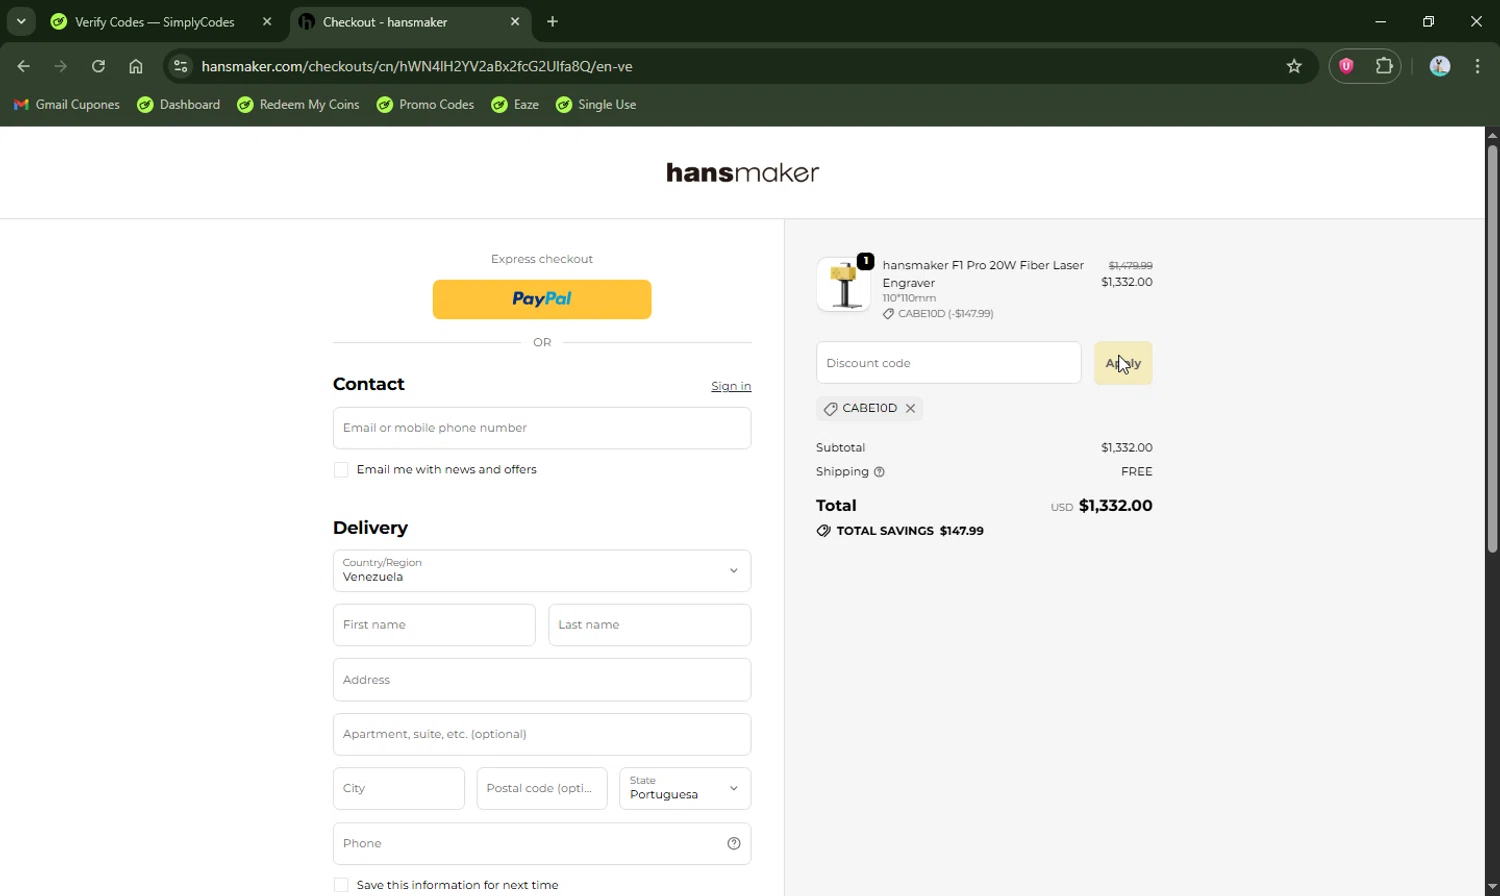
Task: Close the Checkout - hansmaker tab
Action: coord(515,21)
